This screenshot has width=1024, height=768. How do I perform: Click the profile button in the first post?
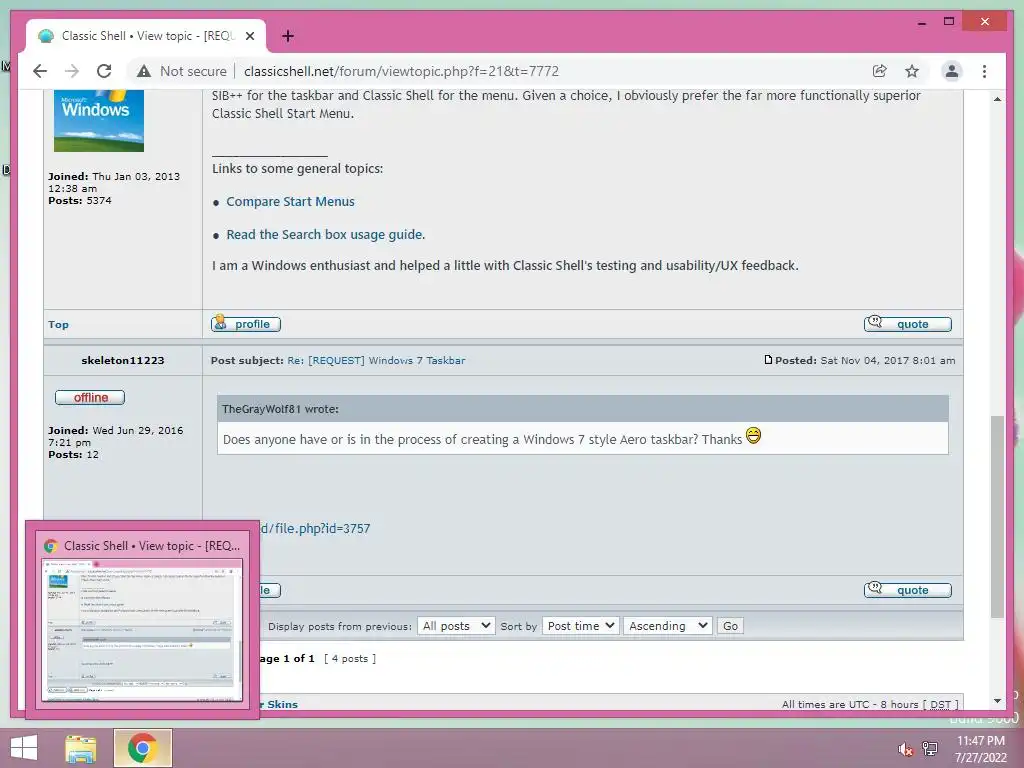tap(246, 324)
